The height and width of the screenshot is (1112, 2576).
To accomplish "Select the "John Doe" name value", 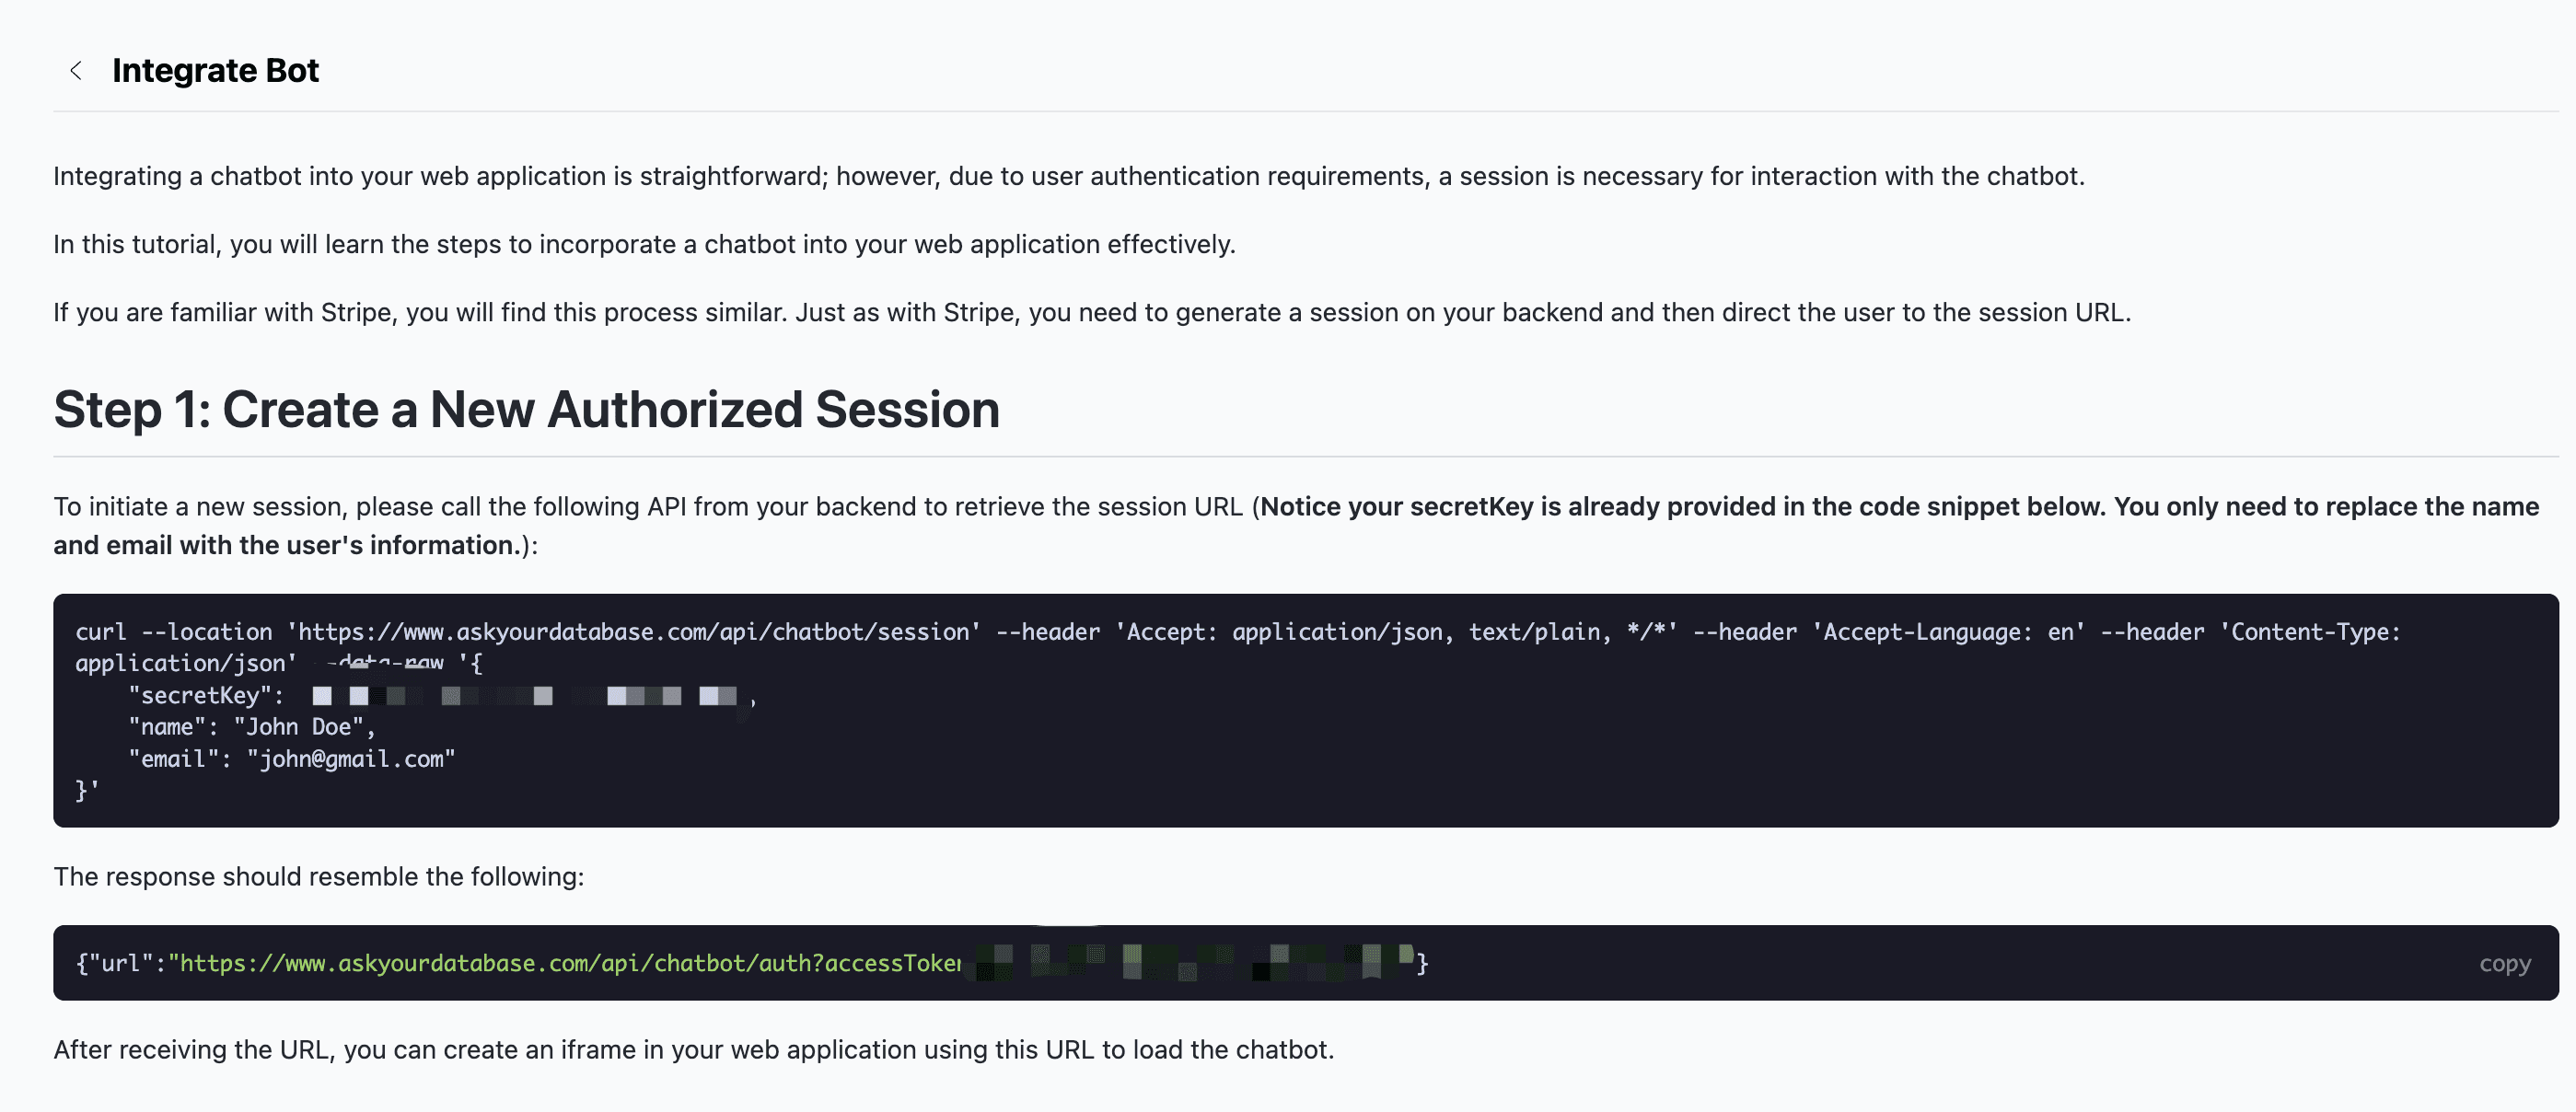I will pos(298,727).
